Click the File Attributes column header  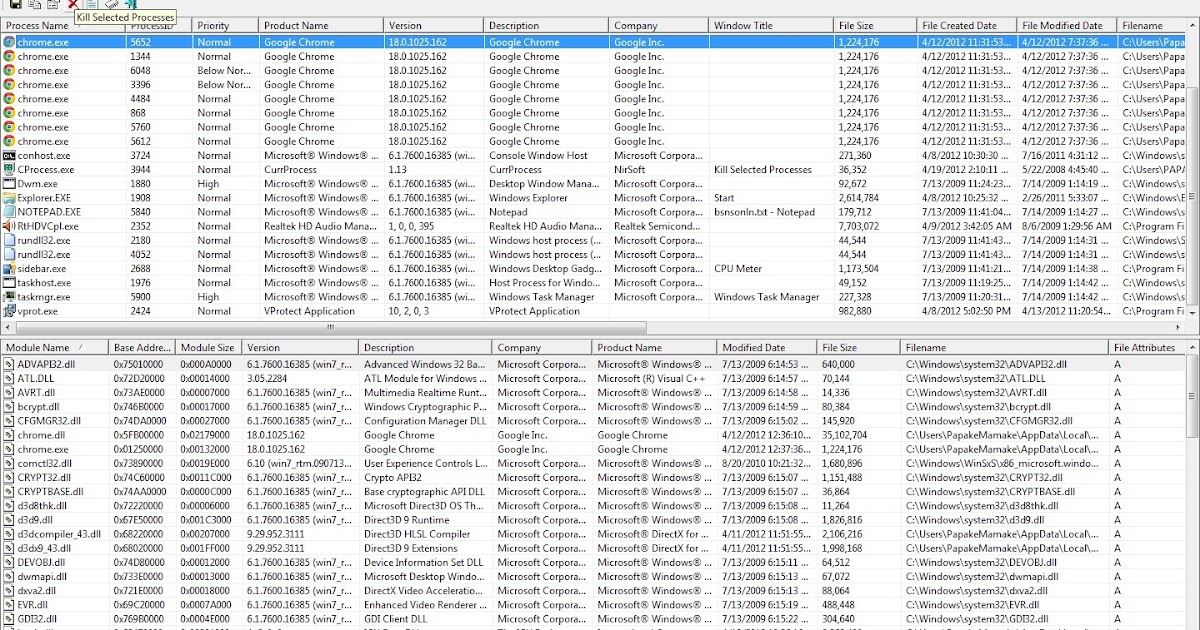tap(1148, 347)
